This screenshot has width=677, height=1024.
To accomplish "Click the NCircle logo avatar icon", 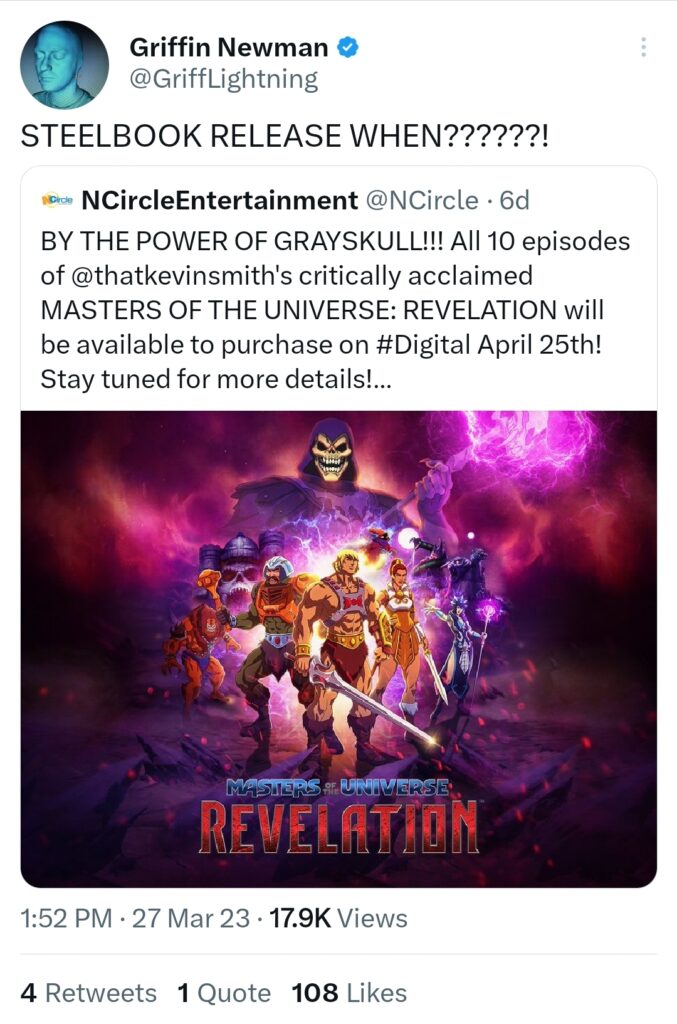I will tap(58, 200).
